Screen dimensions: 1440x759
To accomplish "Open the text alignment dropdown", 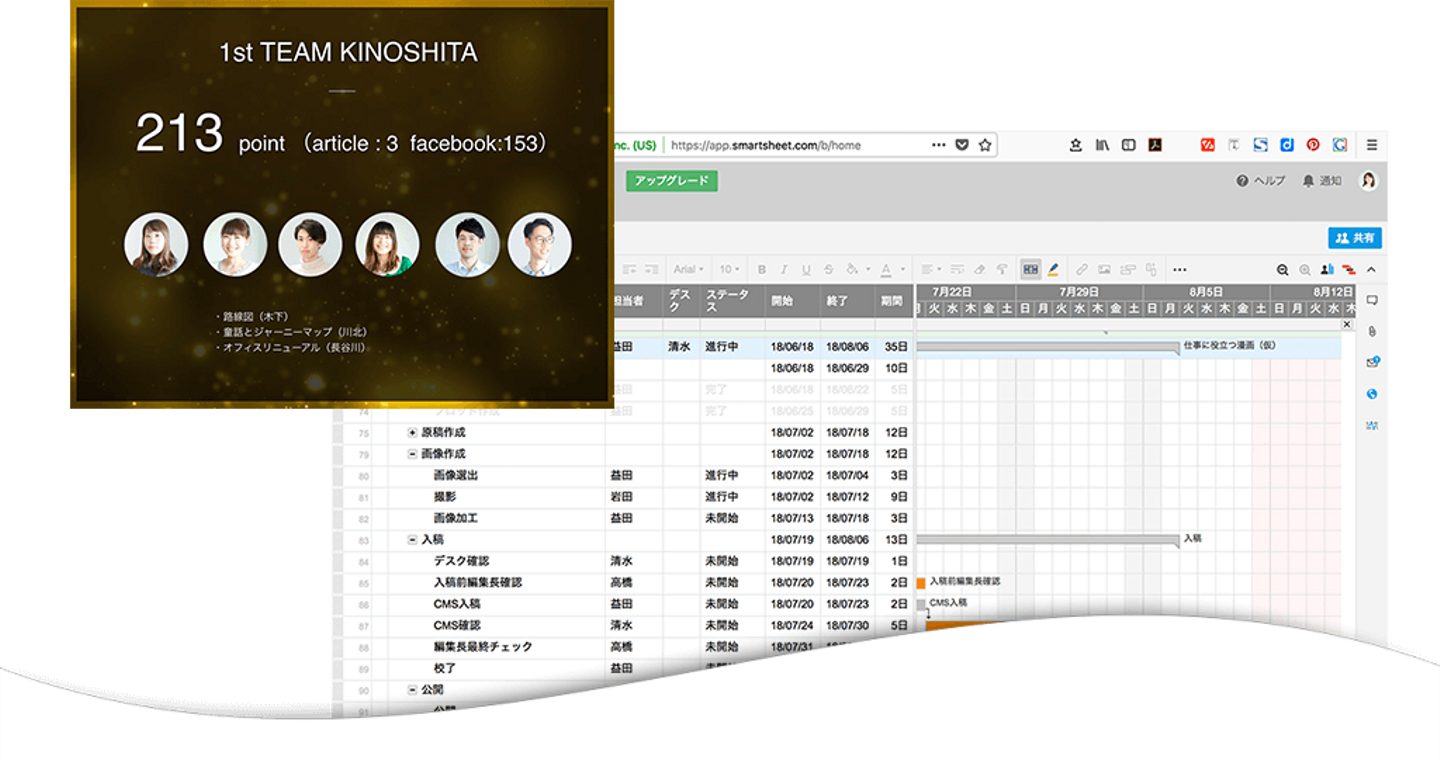I will tap(931, 269).
